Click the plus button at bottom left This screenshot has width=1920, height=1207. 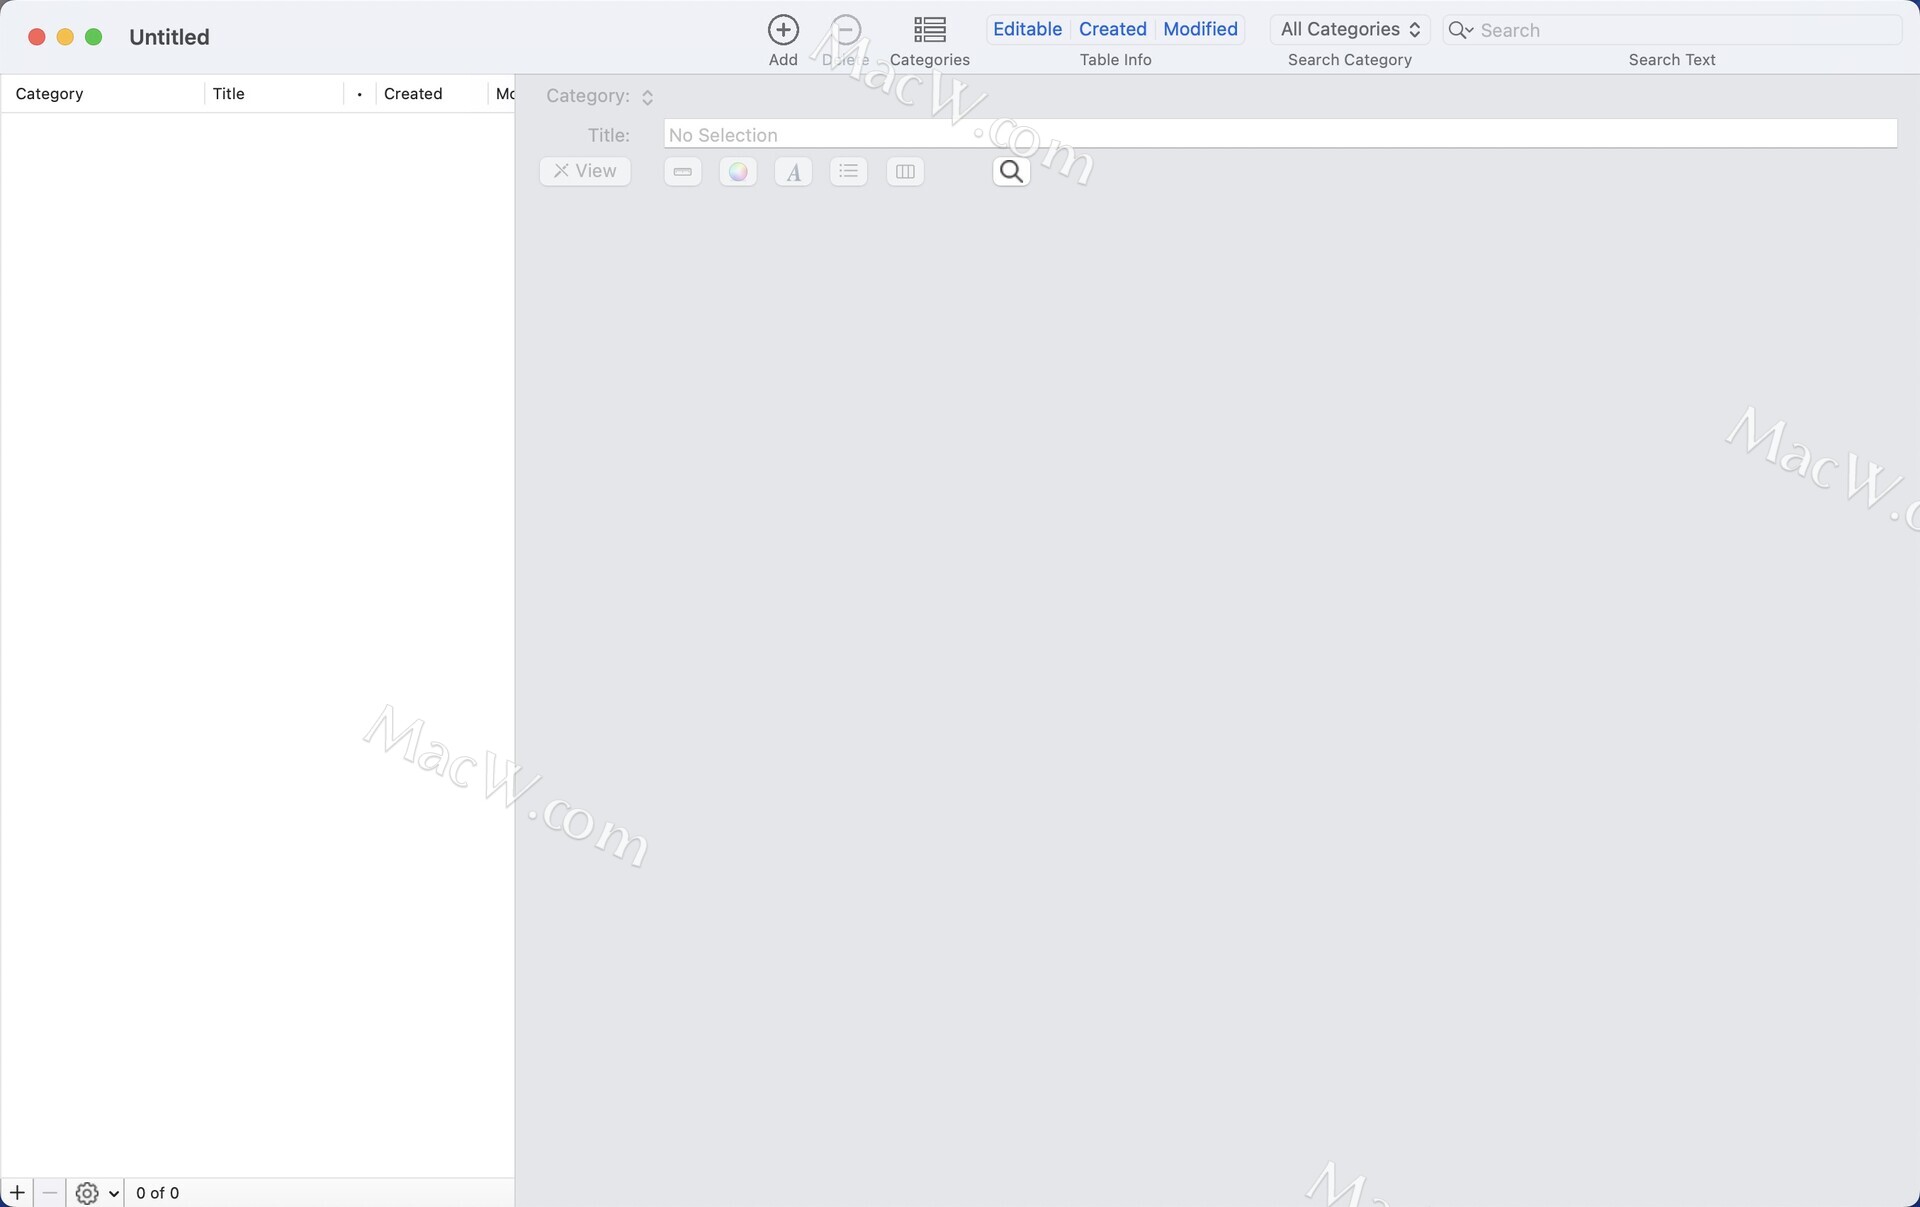pos(17,1192)
